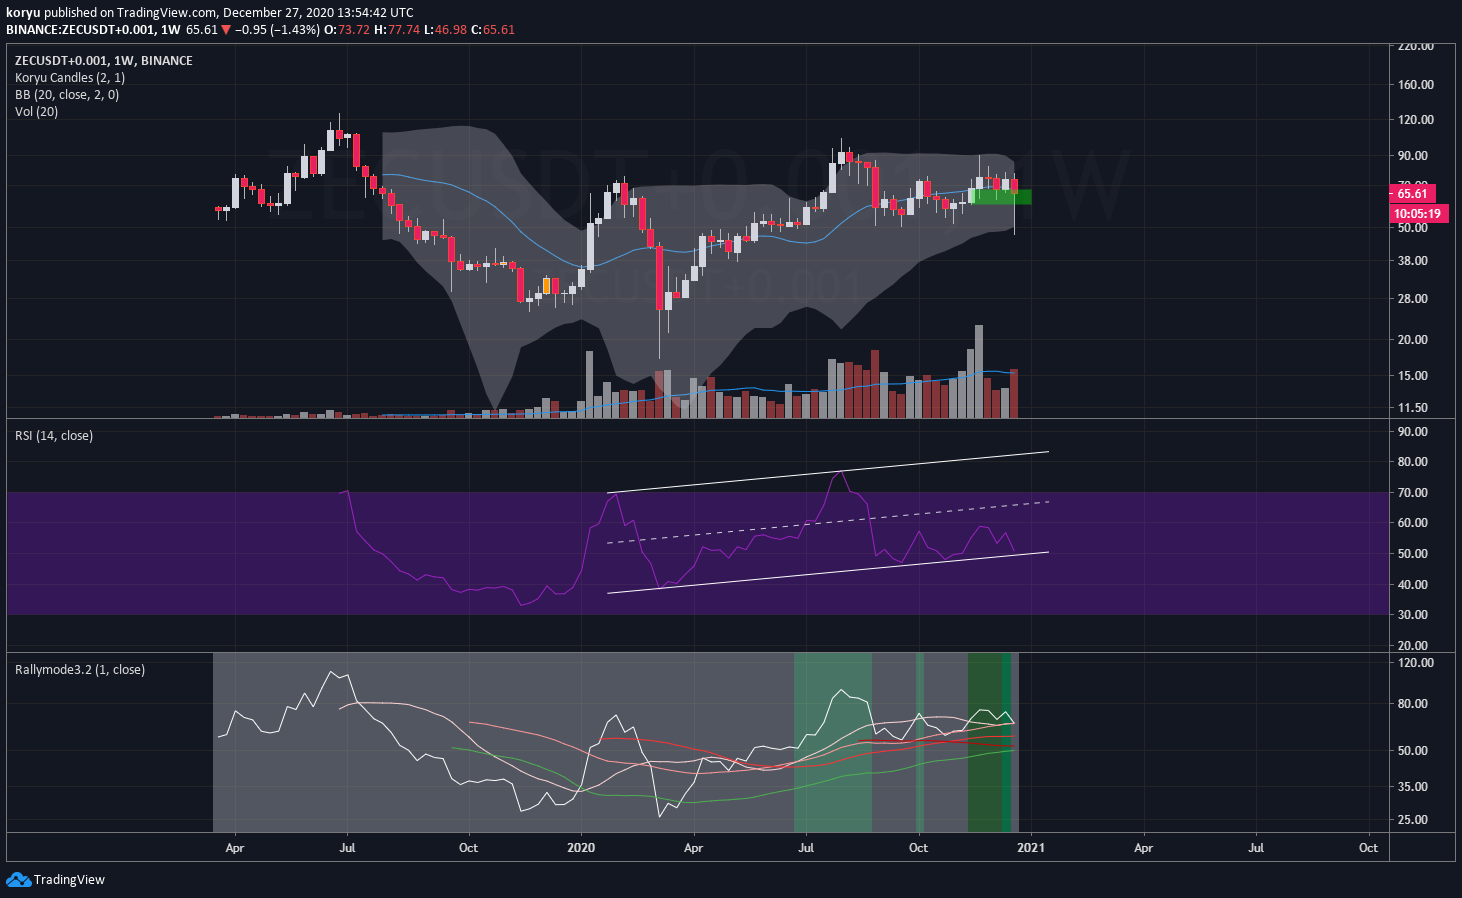This screenshot has width=1462, height=898.
Task: Select the 'Vol (20)' indicator label
Action: pos(36,112)
